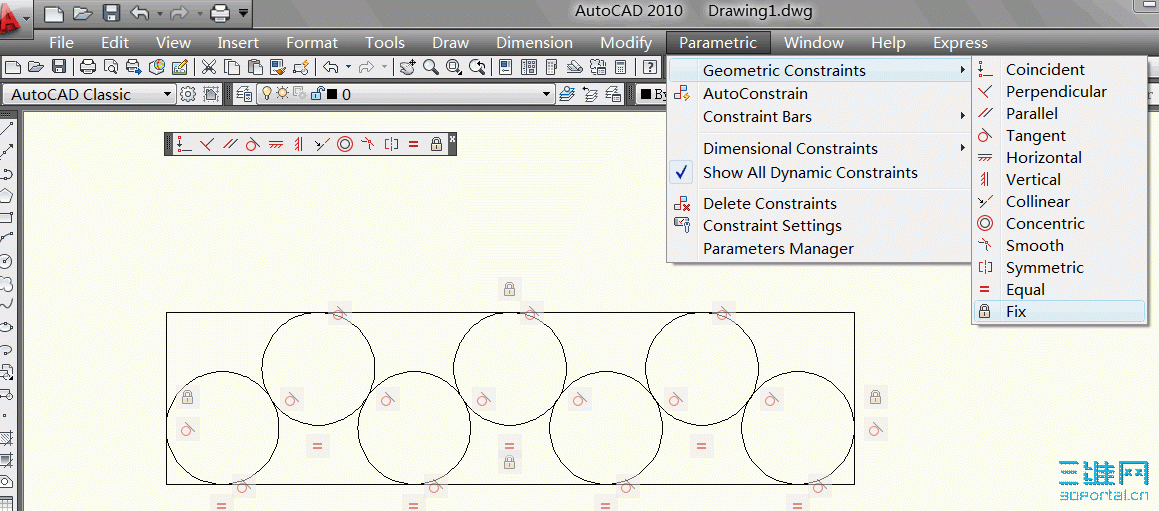The height and width of the screenshot is (511, 1159).
Task: Click Make Object's Layer Current icon
Action: click(x=568, y=94)
